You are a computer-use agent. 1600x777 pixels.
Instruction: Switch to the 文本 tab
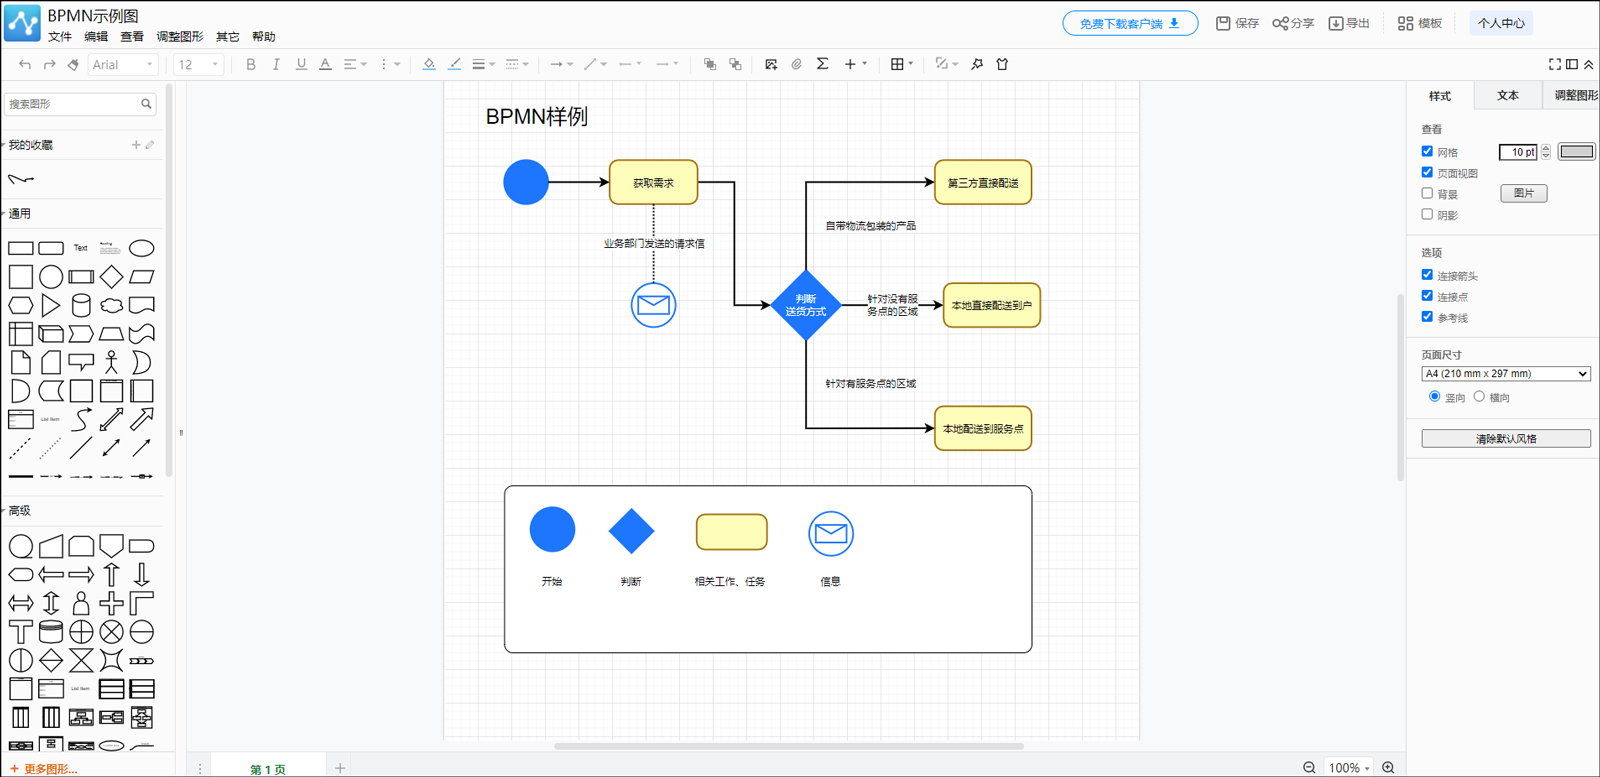click(1507, 96)
